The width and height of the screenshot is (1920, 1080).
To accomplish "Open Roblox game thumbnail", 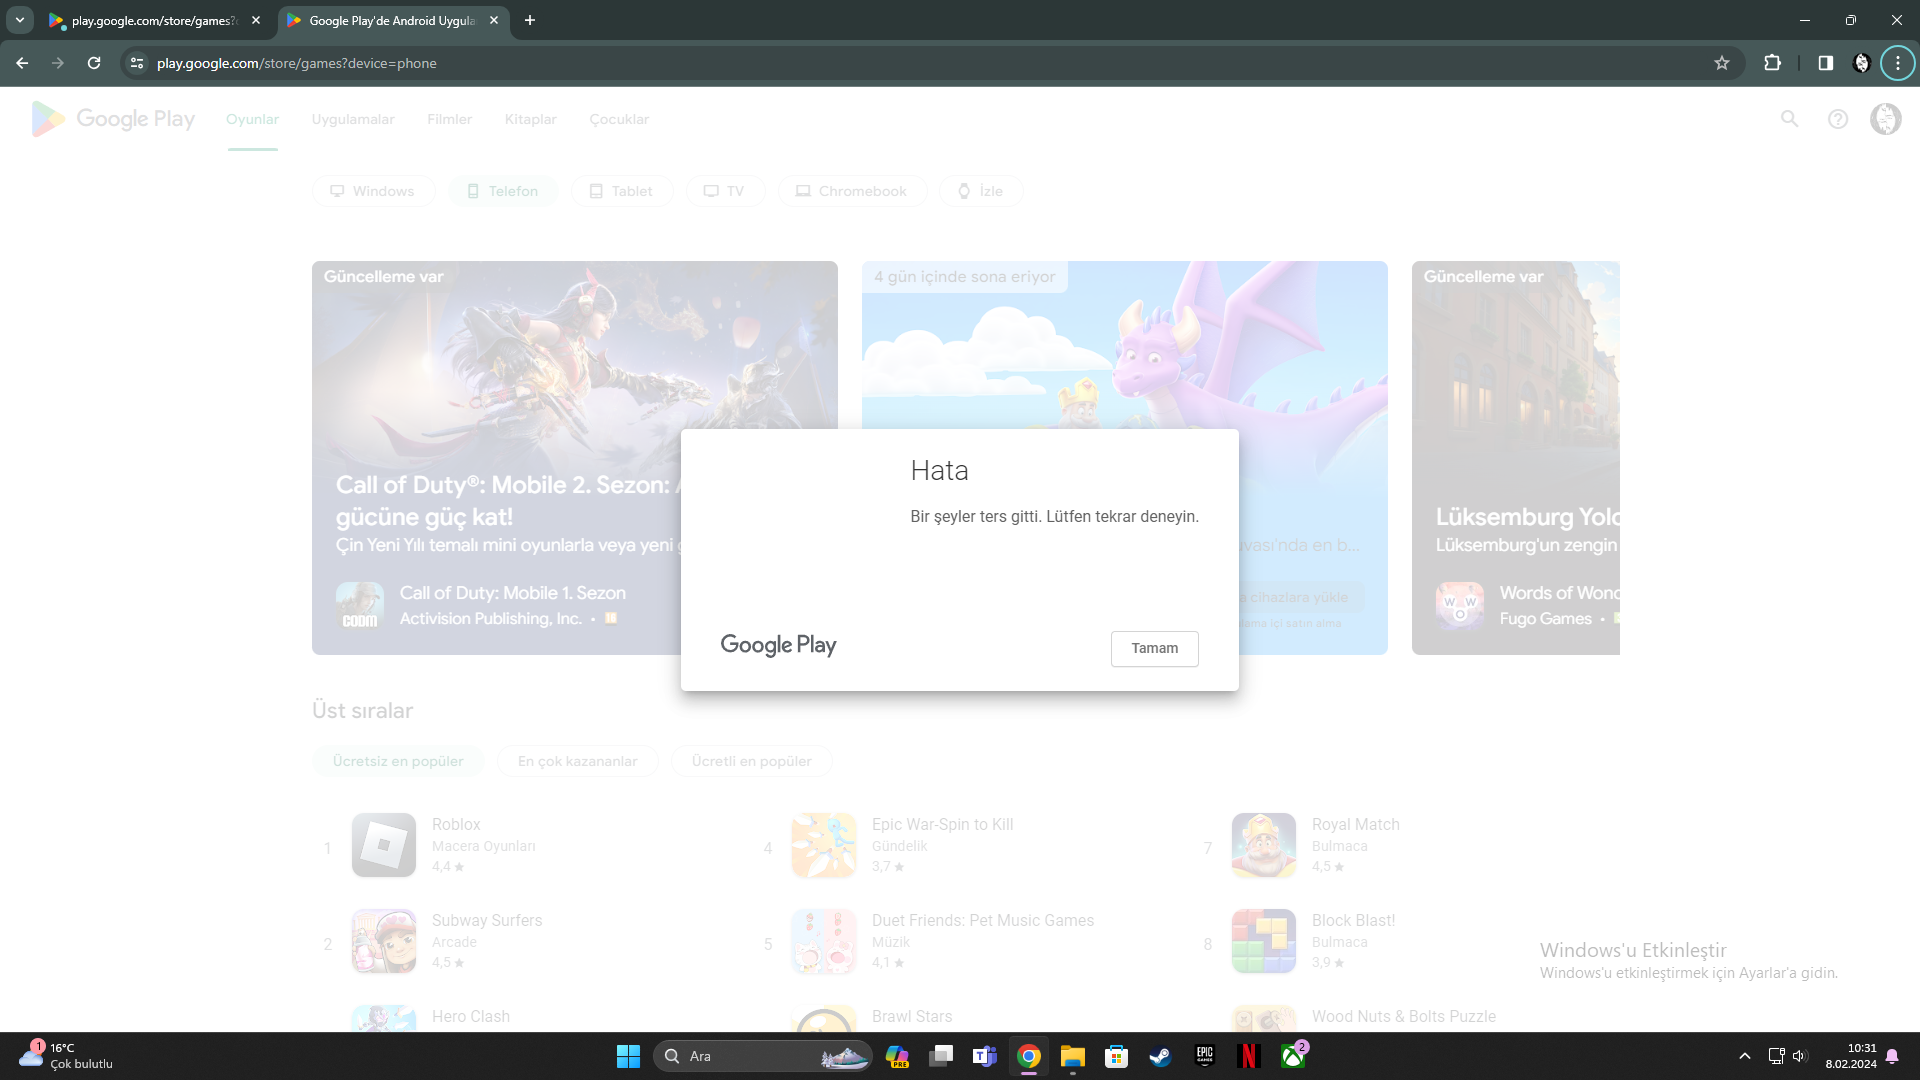I will [384, 845].
